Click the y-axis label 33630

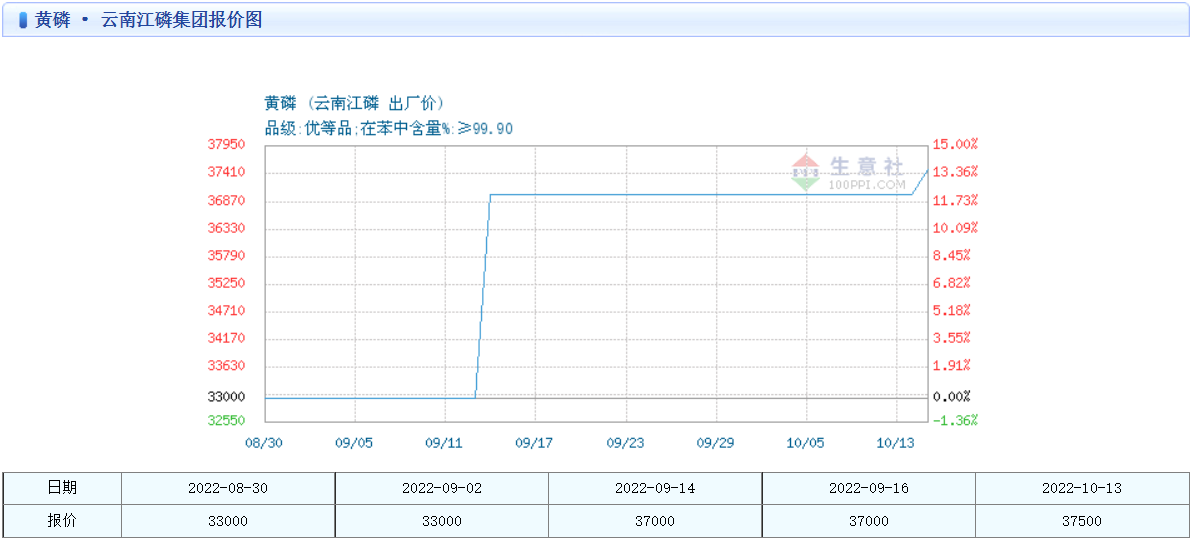(x=227, y=365)
